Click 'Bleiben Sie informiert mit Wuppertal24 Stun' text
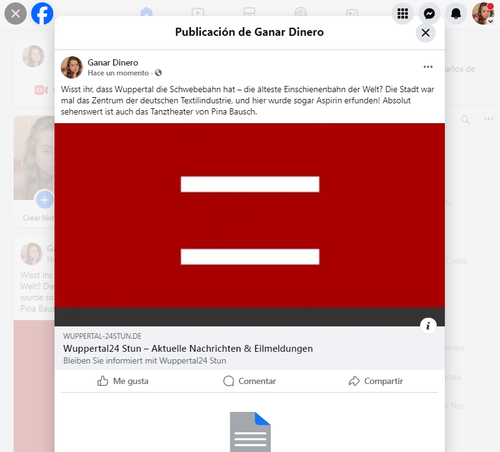 (145, 361)
